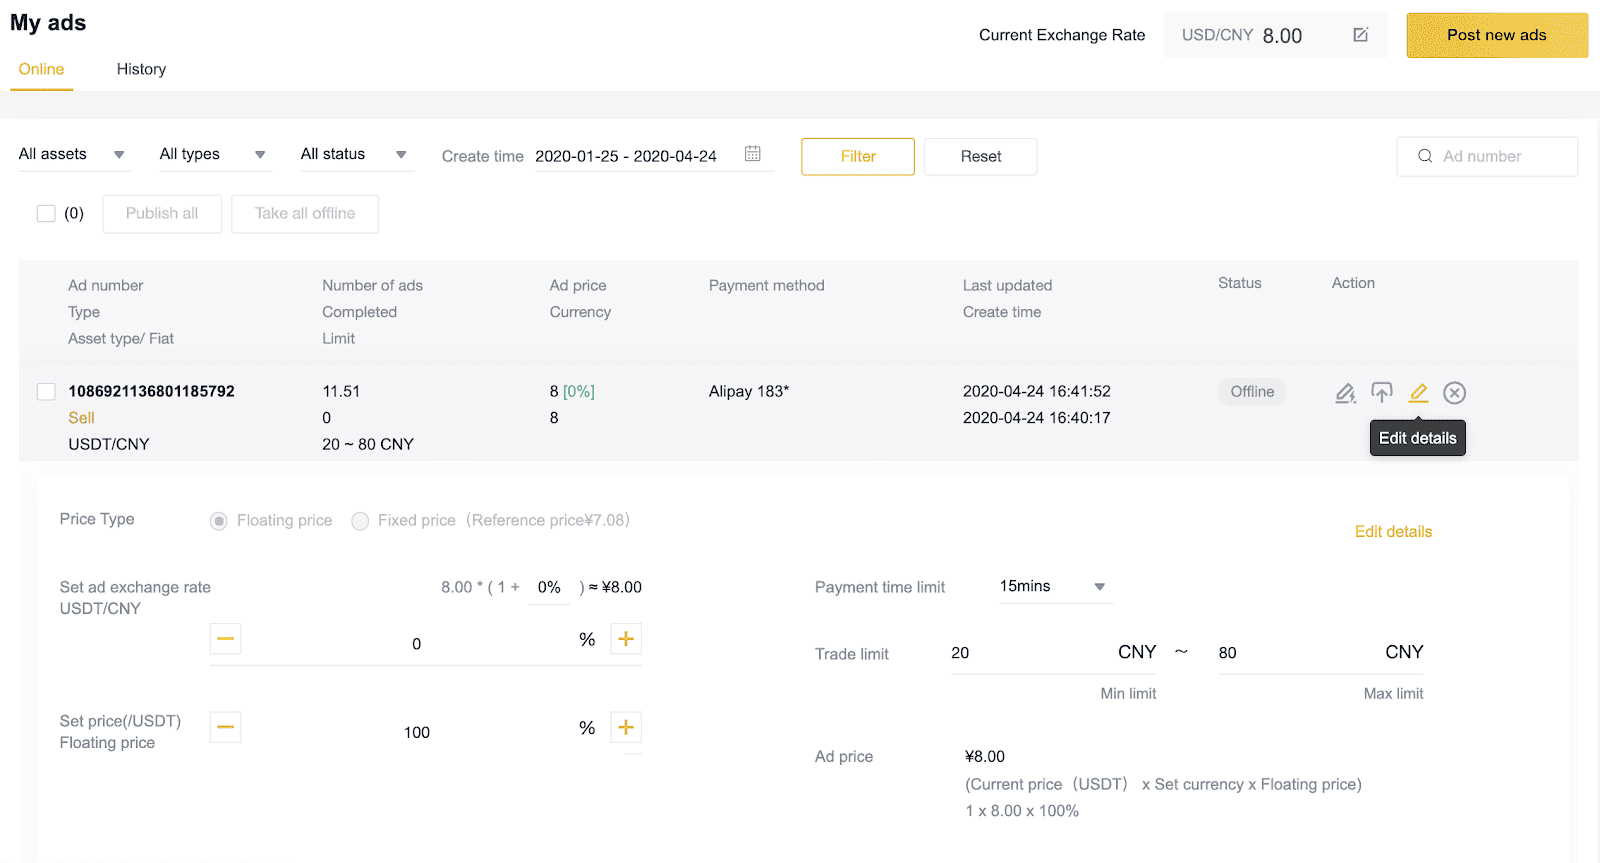1600x863 pixels.
Task: Click the quick edit pencil icon in Action
Action: point(1346,393)
